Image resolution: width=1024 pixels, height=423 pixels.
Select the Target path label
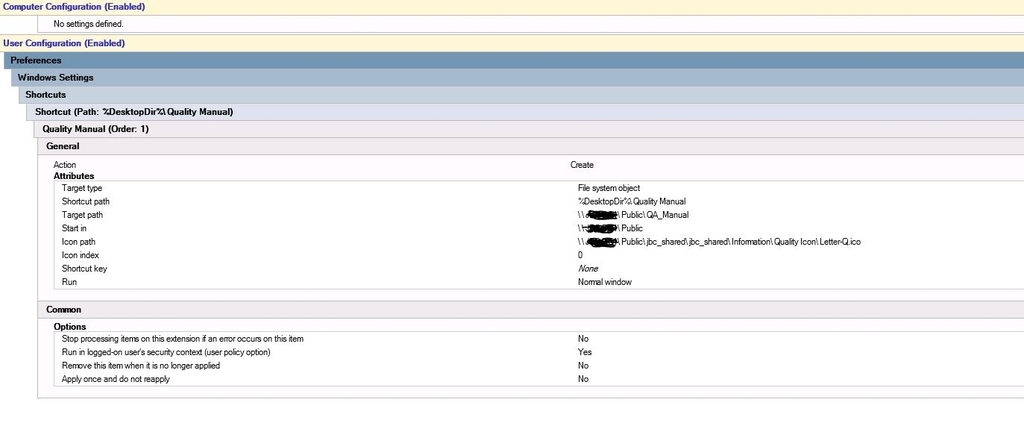pos(82,215)
